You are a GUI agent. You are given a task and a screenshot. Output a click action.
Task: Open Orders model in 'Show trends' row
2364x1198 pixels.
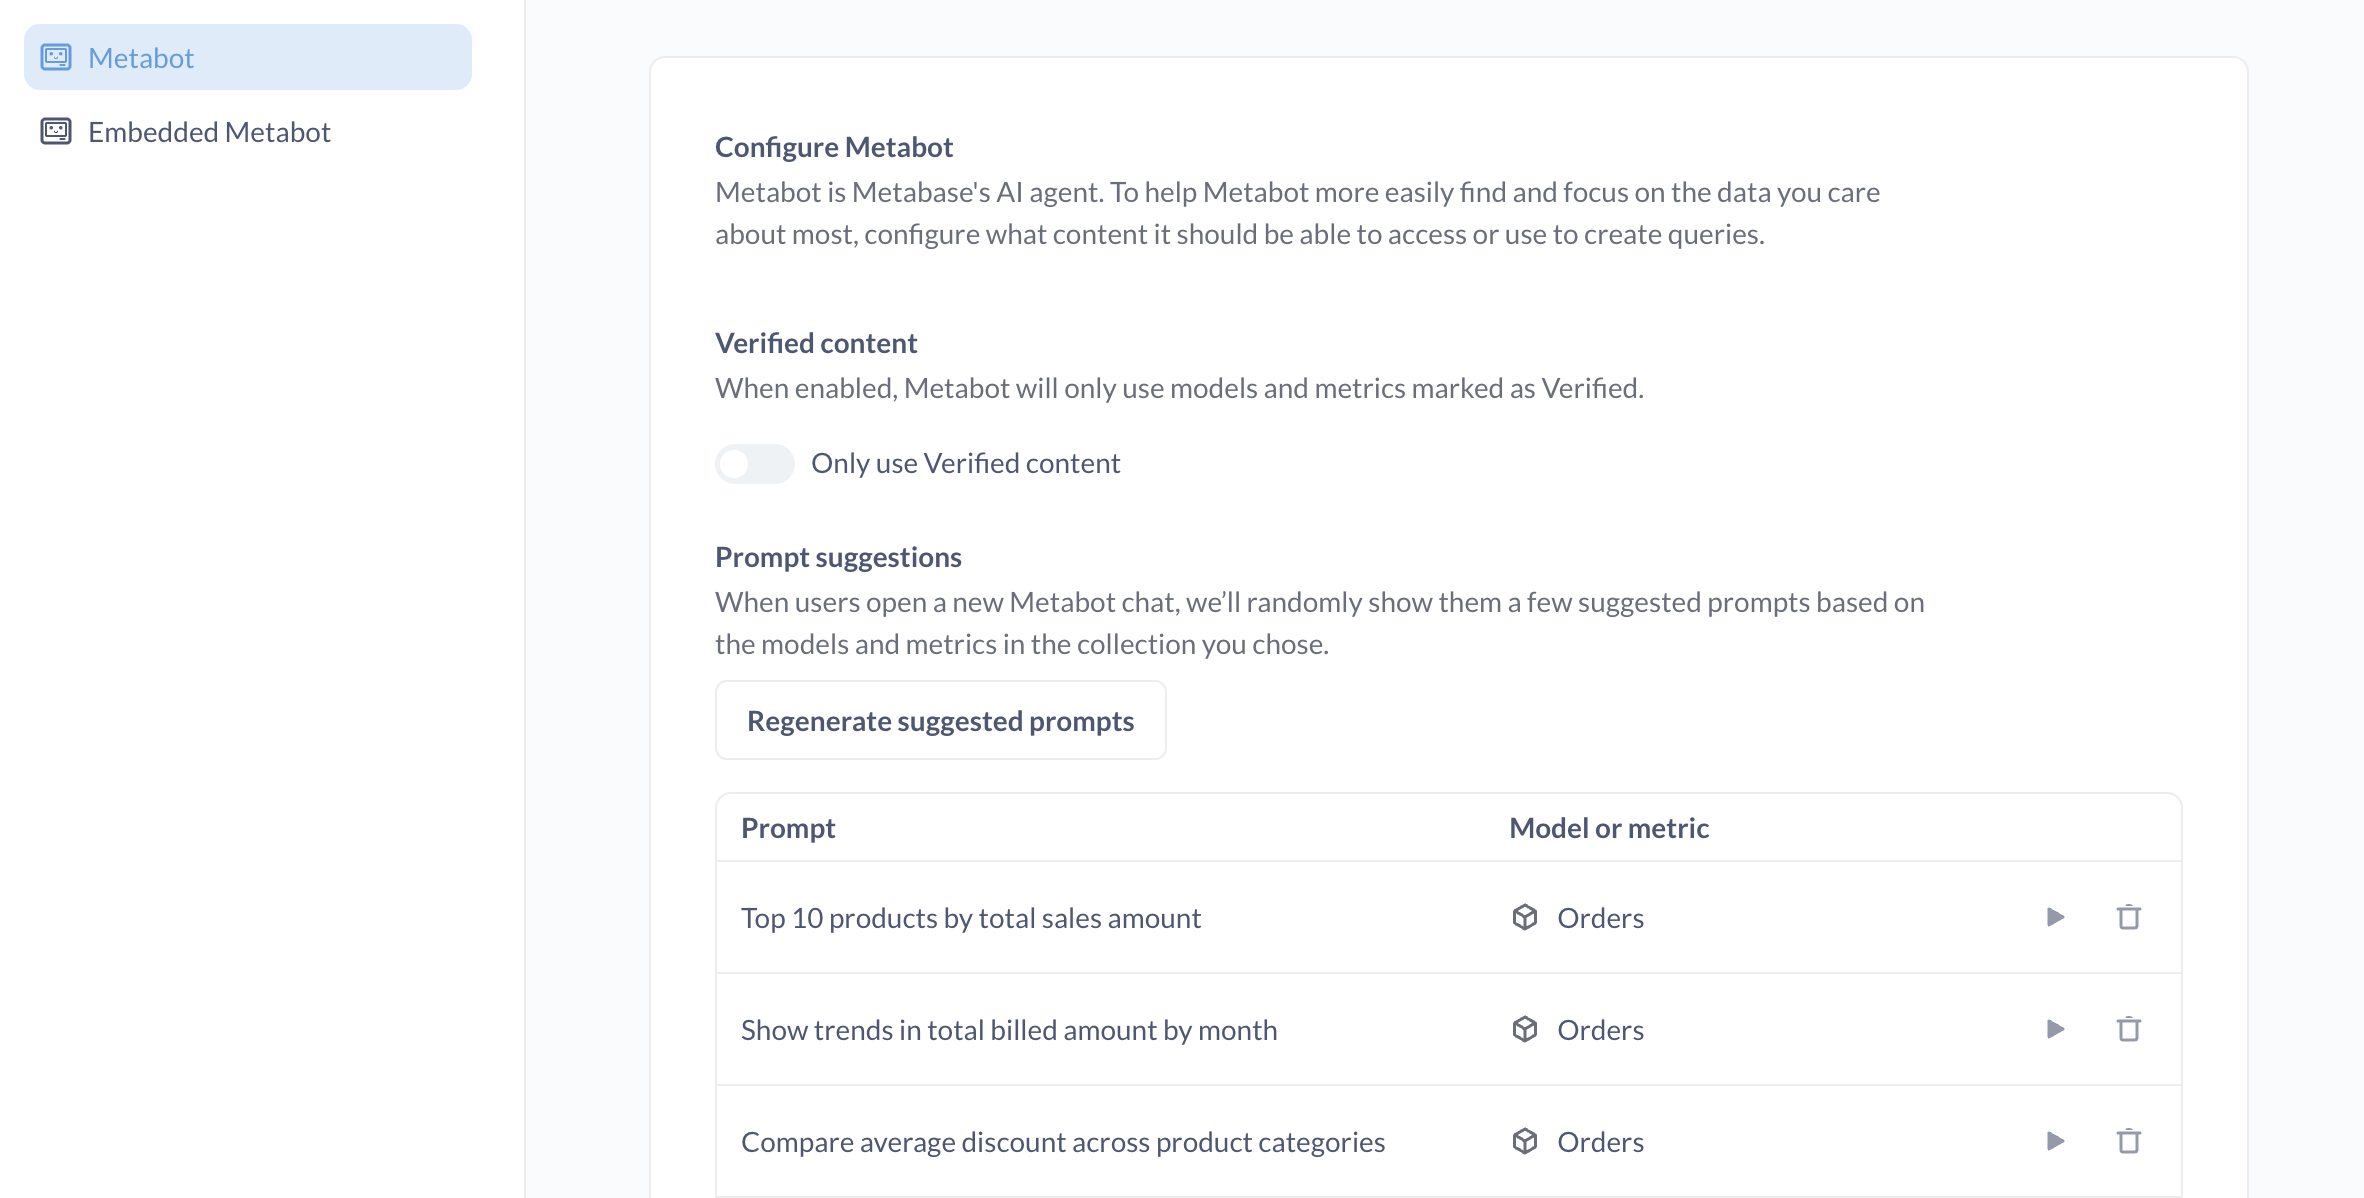click(x=1600, y=1030)
